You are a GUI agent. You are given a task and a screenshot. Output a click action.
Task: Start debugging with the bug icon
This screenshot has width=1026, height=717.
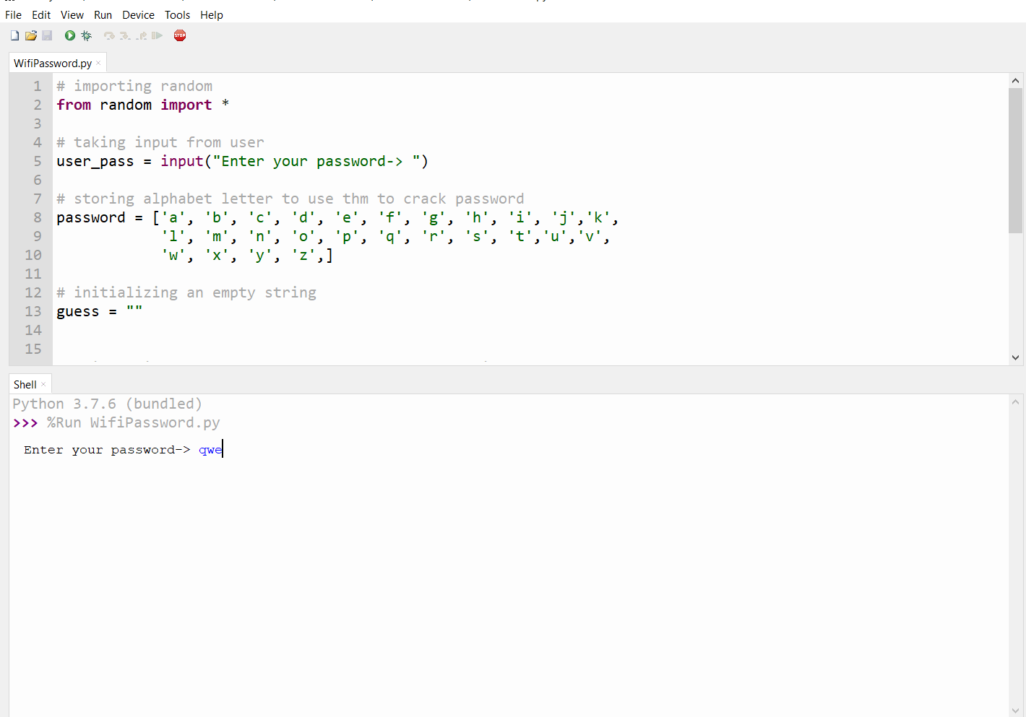coord(87,36)
